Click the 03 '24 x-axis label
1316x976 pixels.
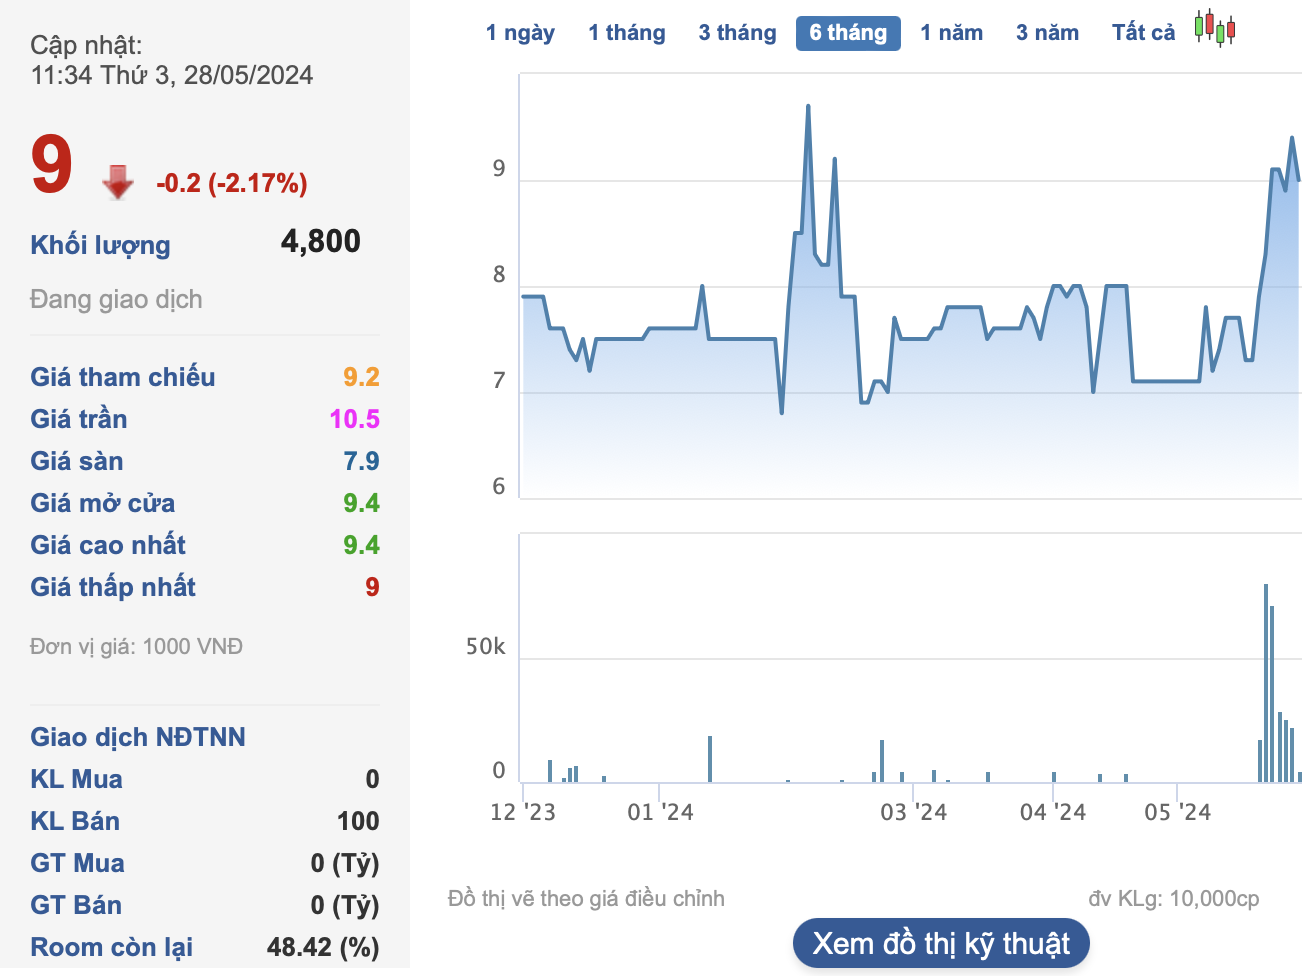point(913,812)
